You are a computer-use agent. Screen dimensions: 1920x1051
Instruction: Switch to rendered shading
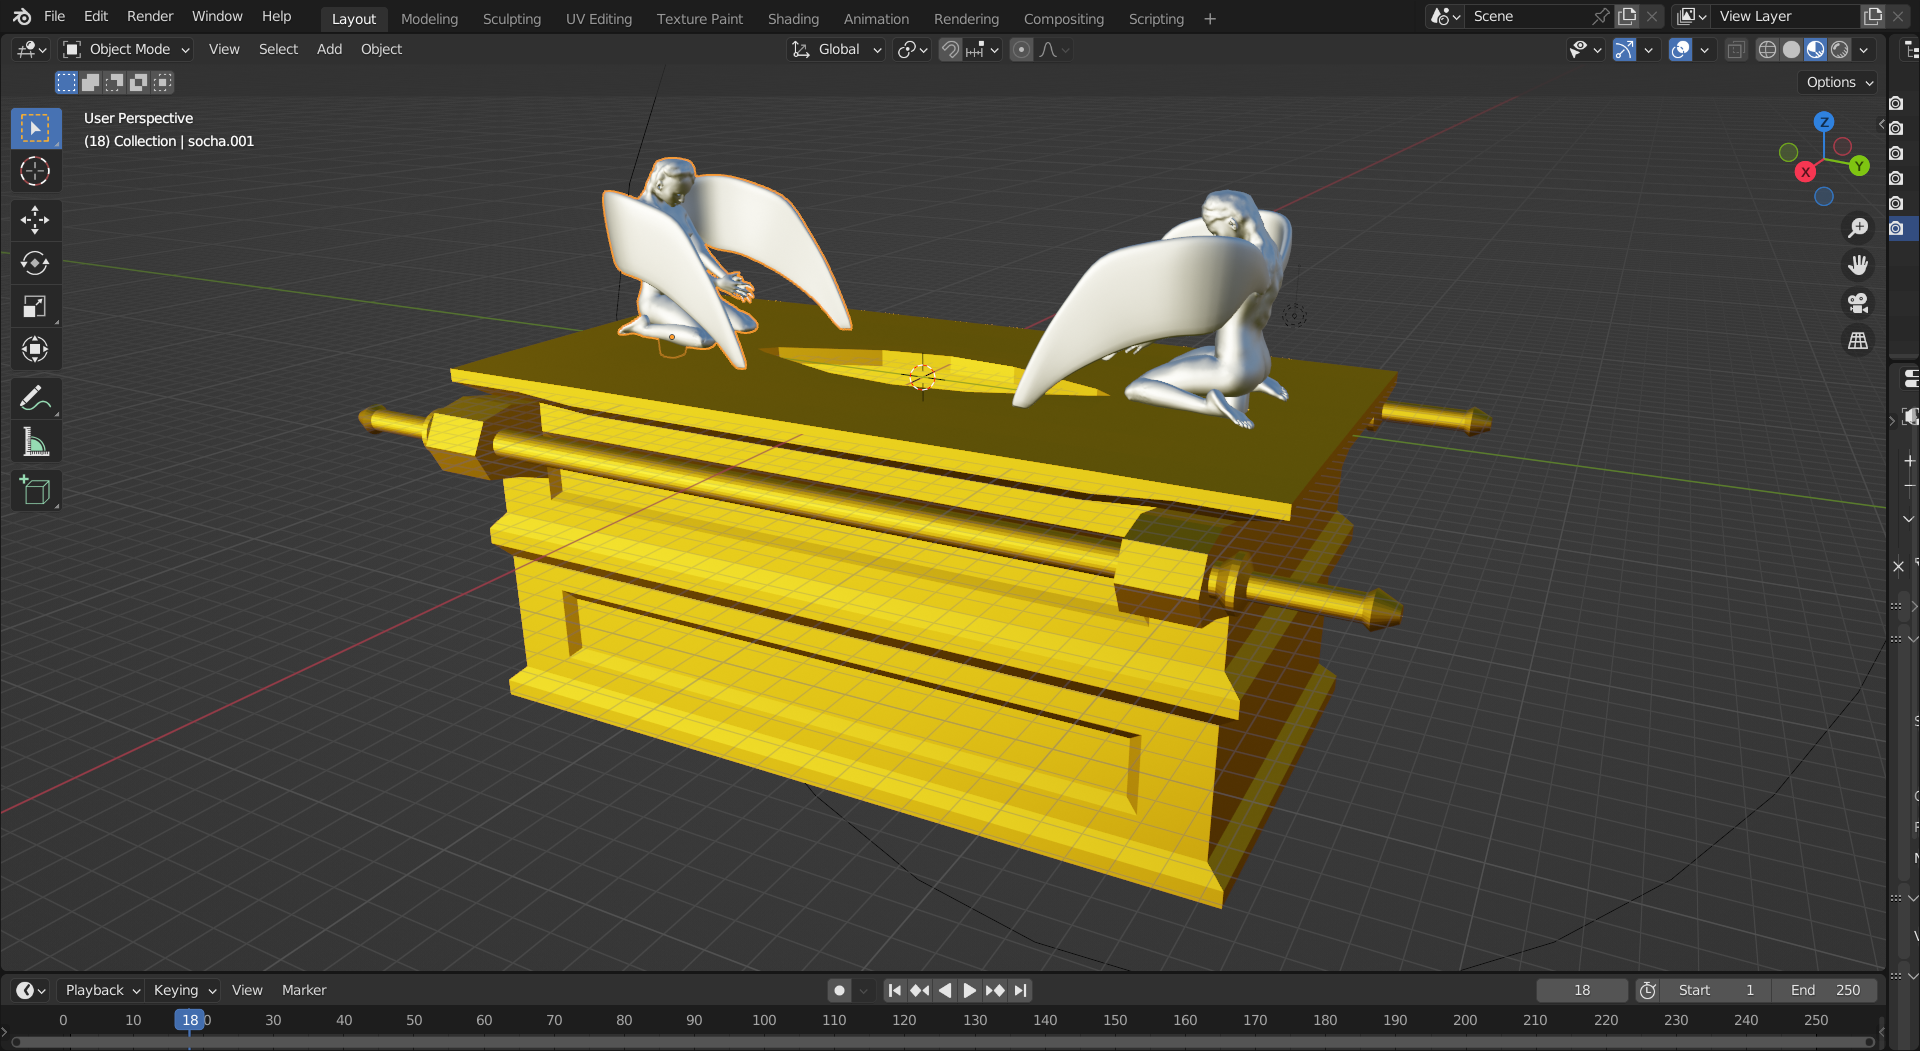click(x=1840, y=49)
